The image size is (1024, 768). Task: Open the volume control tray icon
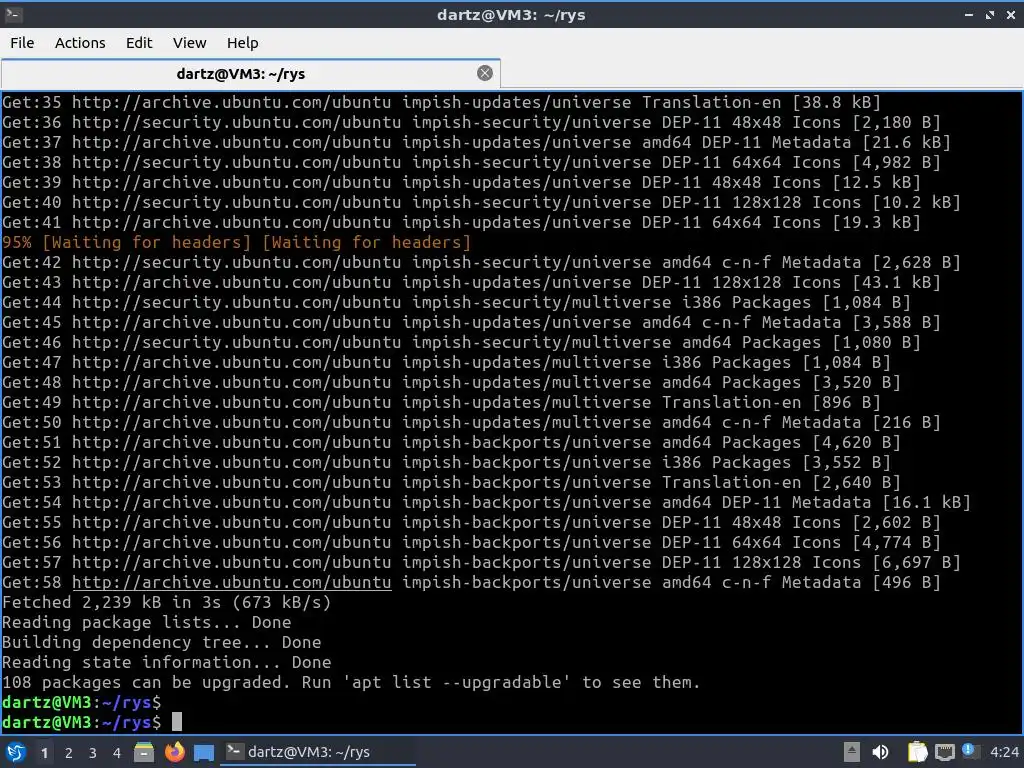click(880, 752)
